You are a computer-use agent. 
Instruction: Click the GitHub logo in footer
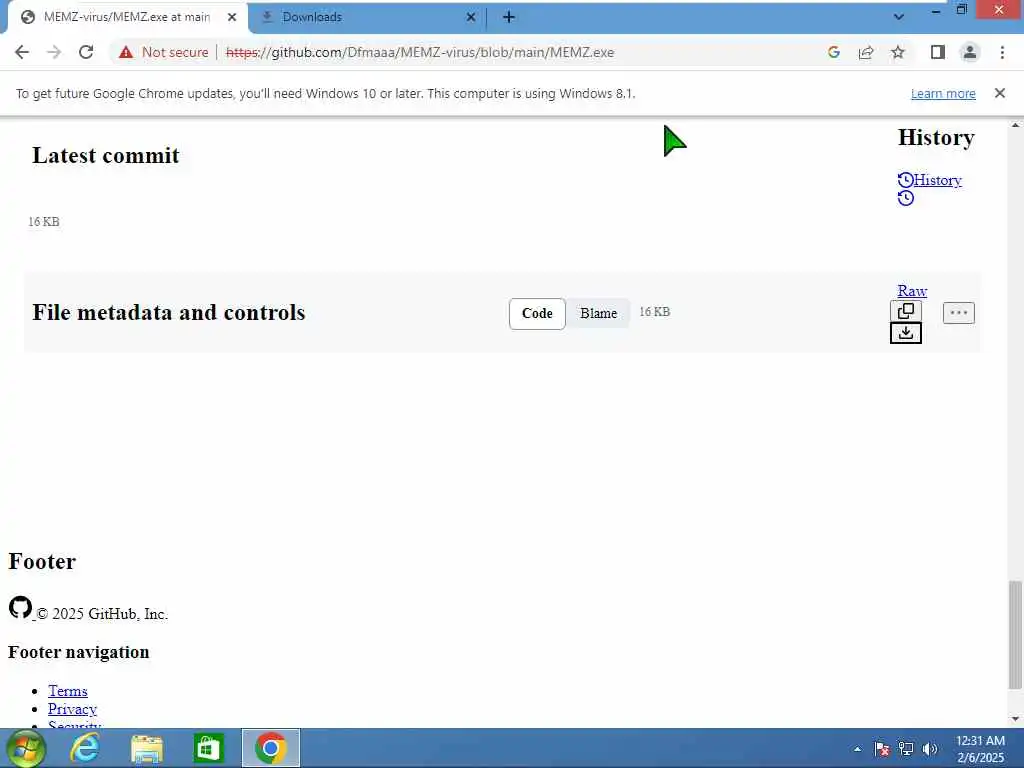[x=20, y=607]
